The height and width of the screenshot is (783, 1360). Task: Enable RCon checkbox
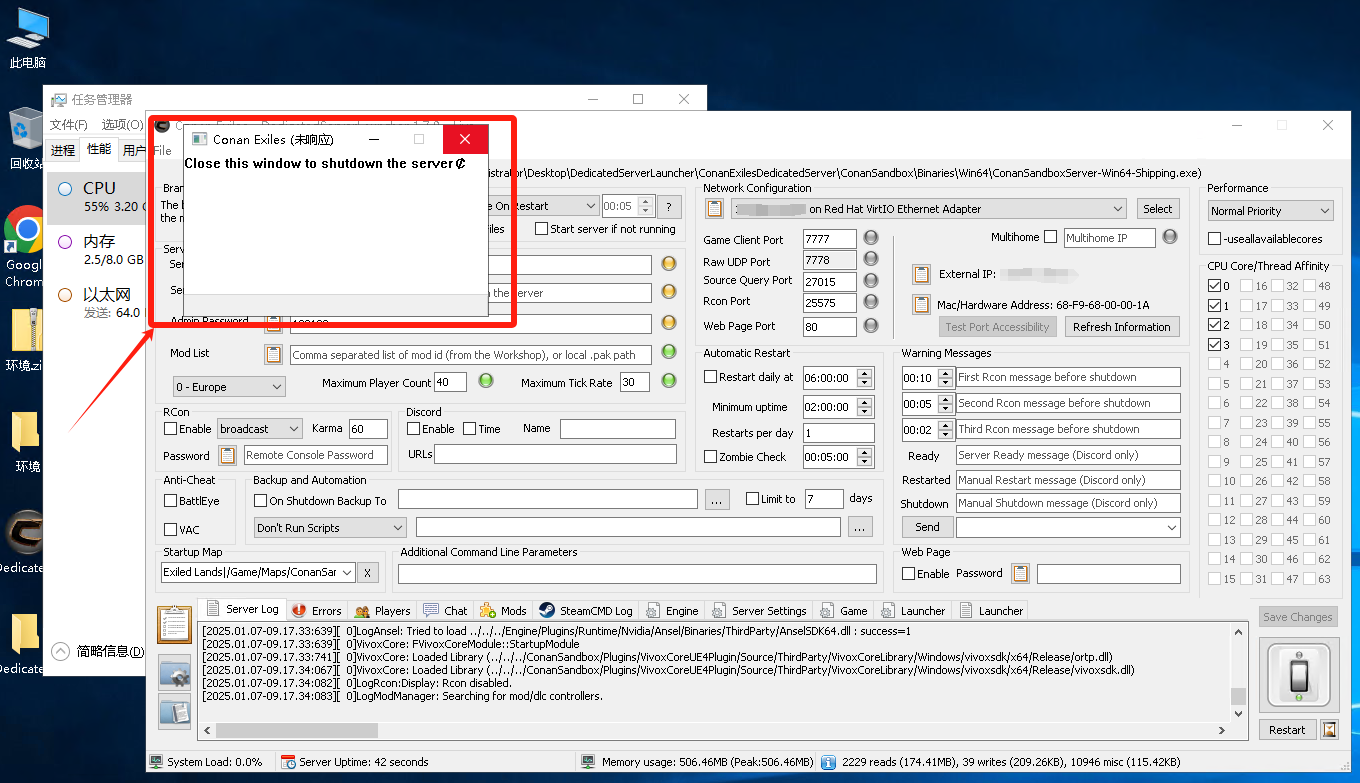pos(170,429)
